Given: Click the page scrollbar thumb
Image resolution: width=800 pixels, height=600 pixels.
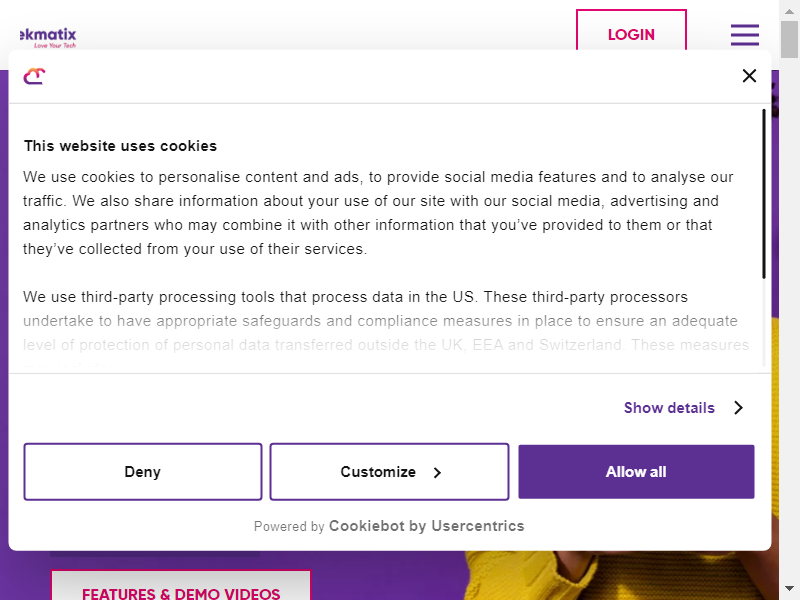Looking at the screenshot, I should click(789, 39).
